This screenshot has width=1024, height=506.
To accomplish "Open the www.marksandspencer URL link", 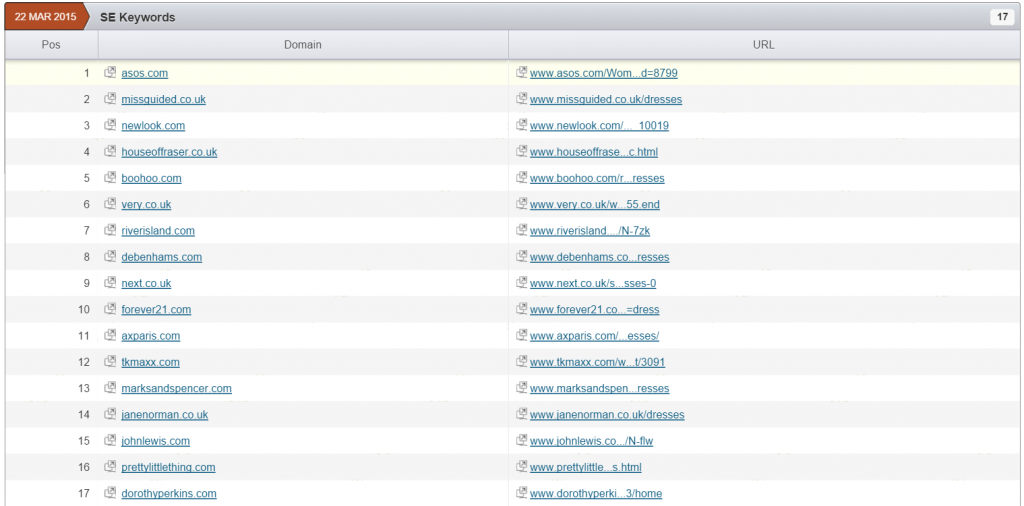I will point(599,388).
